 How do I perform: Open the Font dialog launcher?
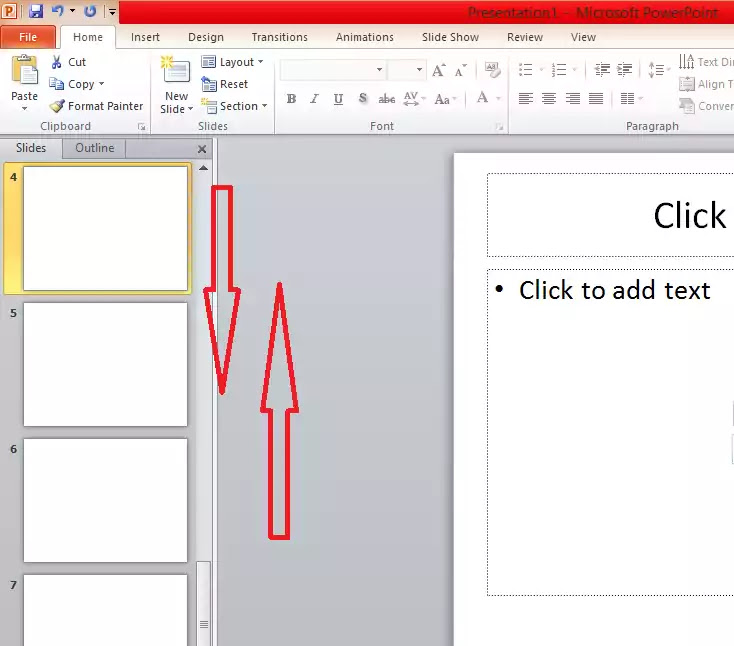pos(499,127)
